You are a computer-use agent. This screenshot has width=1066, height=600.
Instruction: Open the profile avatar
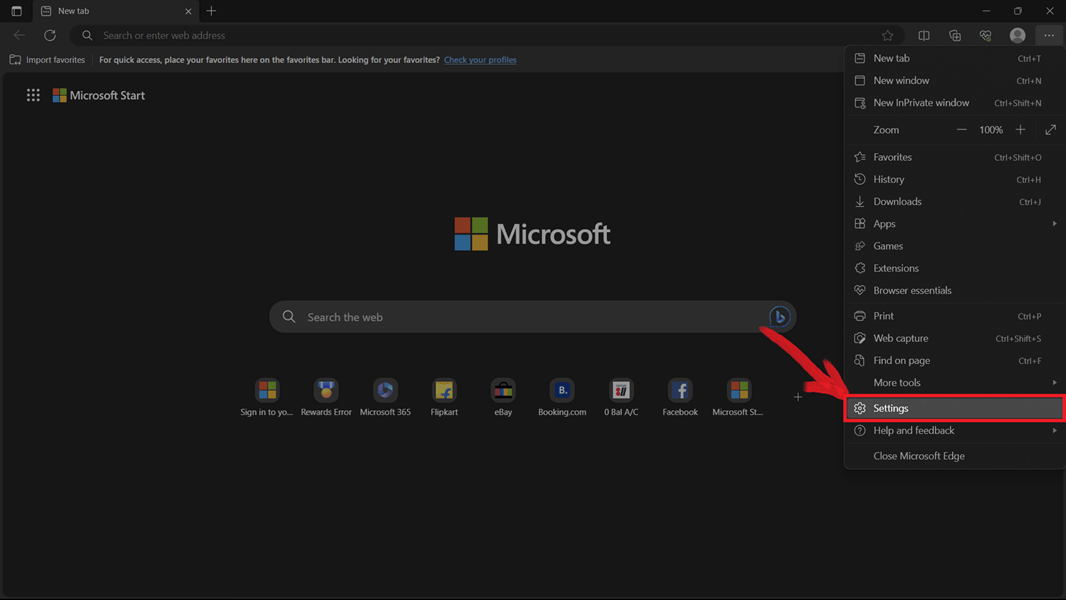(1018, 35)
